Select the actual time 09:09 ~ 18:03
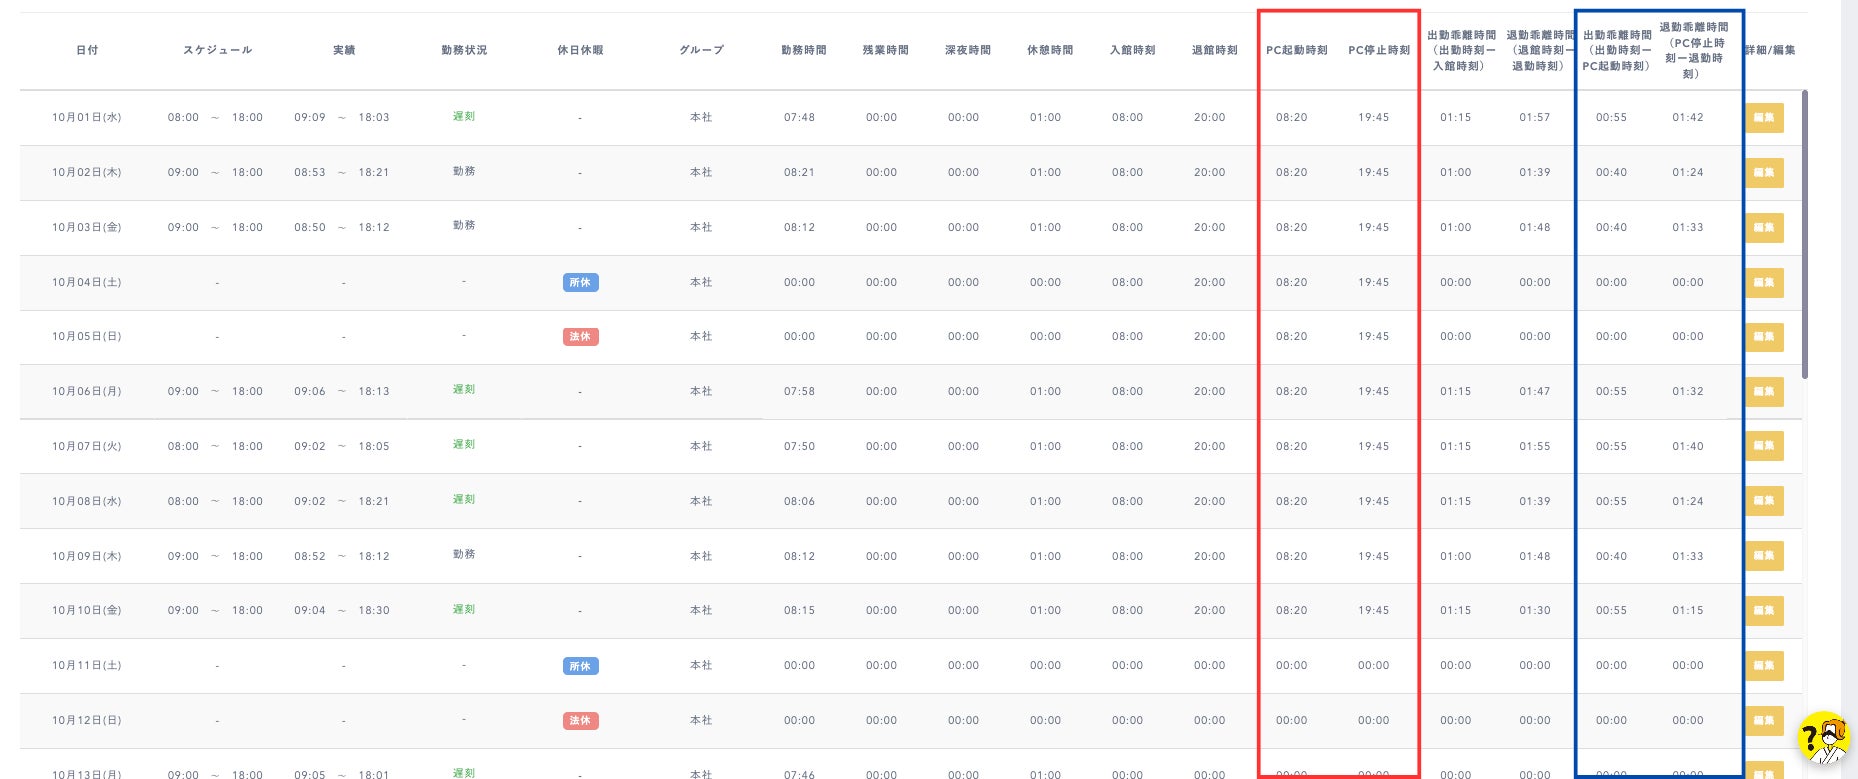Image resolution: width=1858 pixels, height=779 pixels. [342, 118]
